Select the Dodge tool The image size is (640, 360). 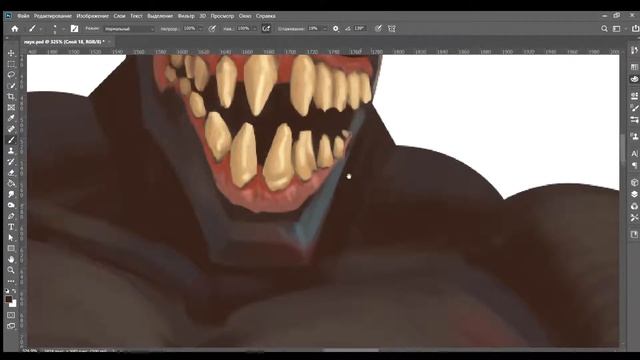click(x=11, y=205)
